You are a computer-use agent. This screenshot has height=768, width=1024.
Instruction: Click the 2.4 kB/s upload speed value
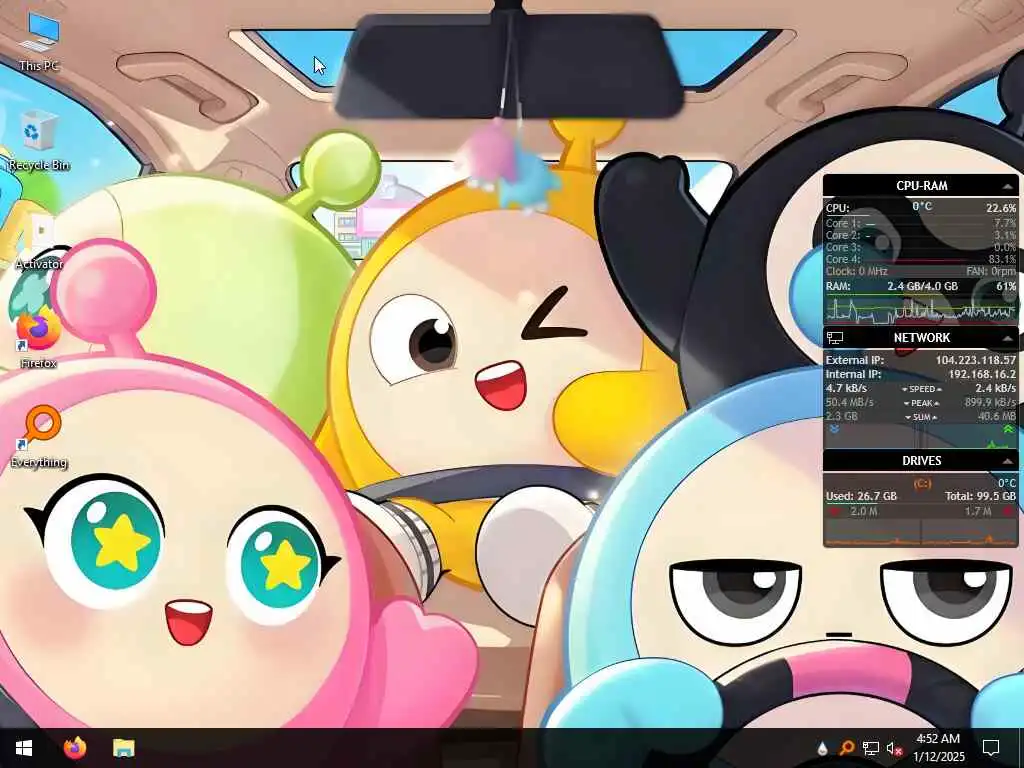click(995, 388)
